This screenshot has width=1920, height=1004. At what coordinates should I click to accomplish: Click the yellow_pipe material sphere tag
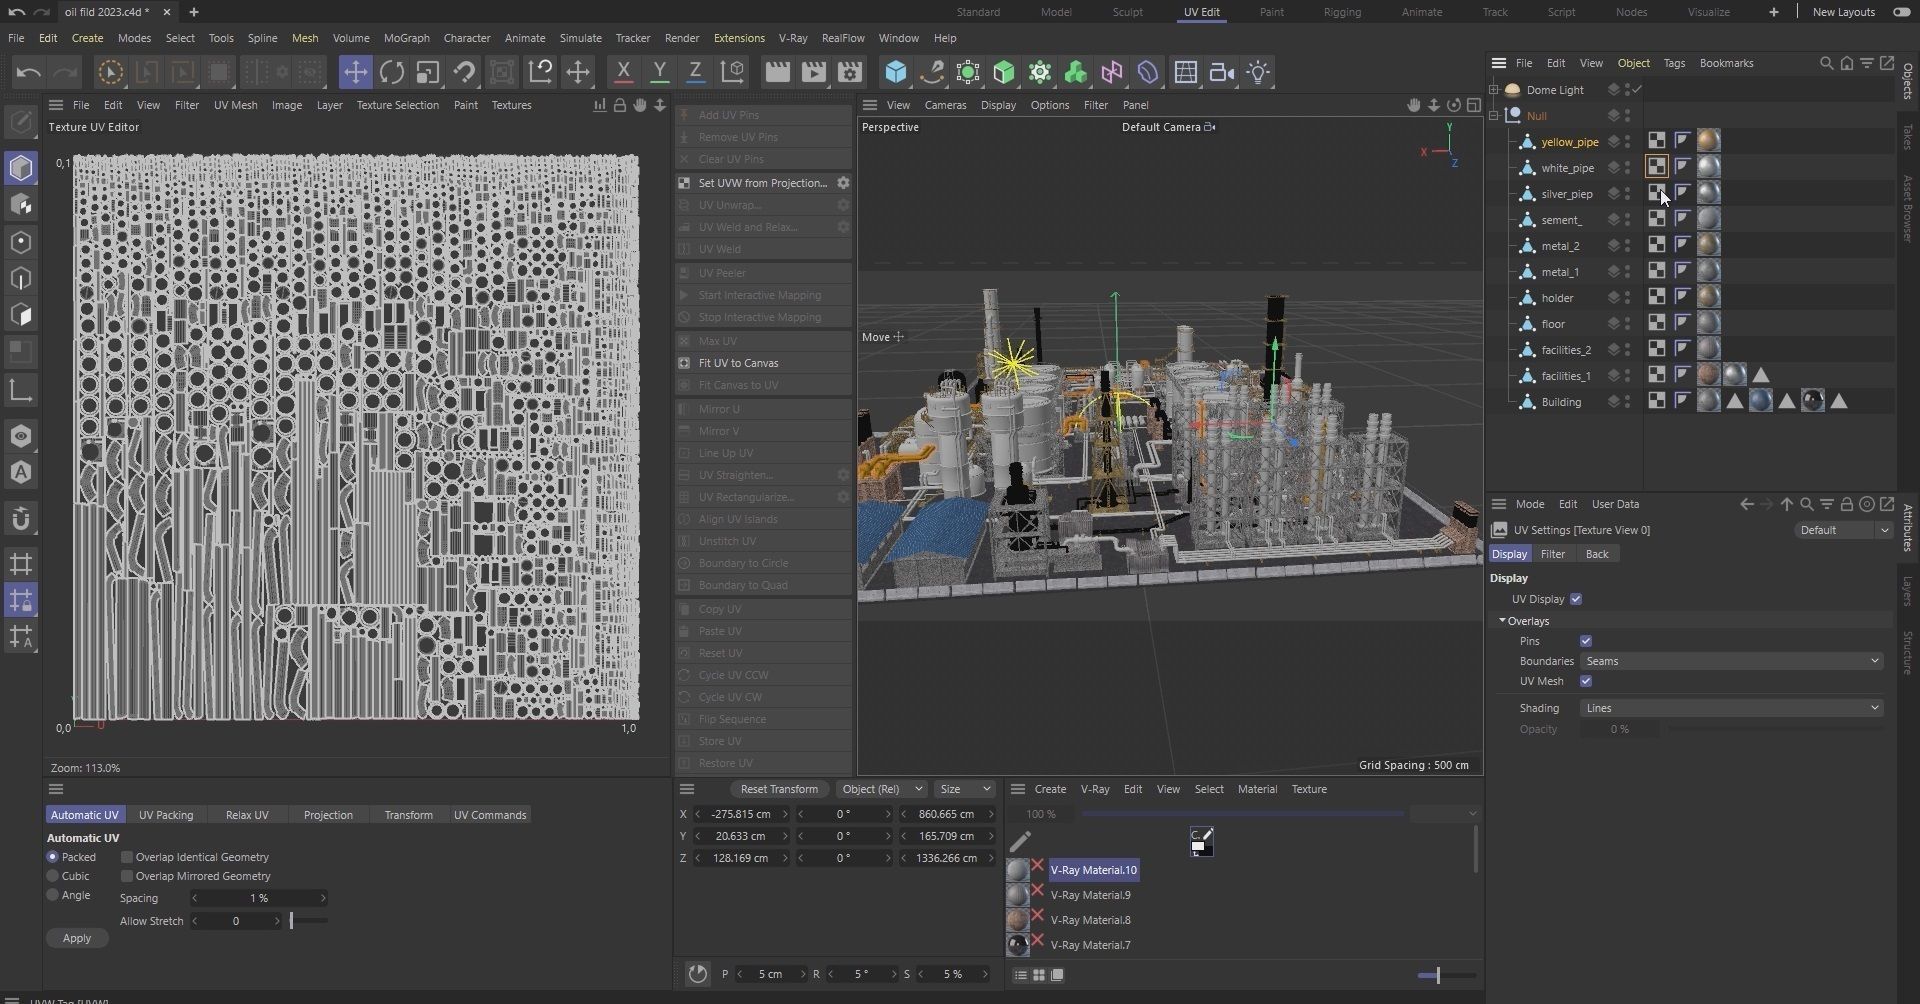(x=1708, y=141)
